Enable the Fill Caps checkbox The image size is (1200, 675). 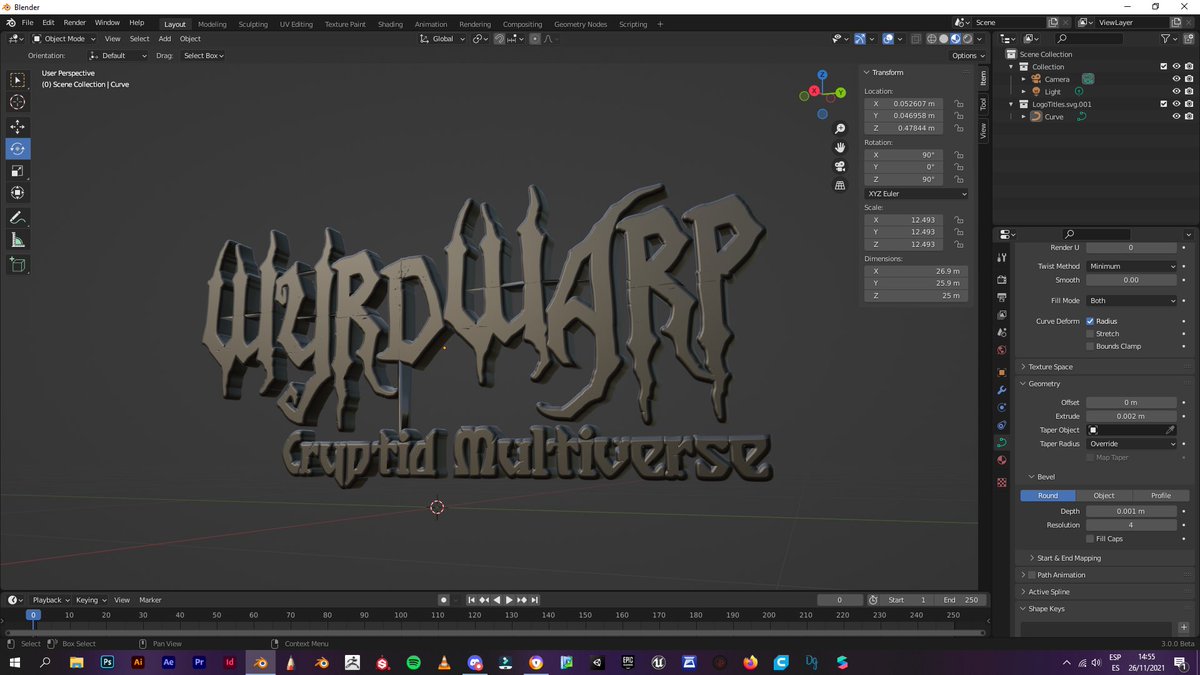[x=1090, y=539]
